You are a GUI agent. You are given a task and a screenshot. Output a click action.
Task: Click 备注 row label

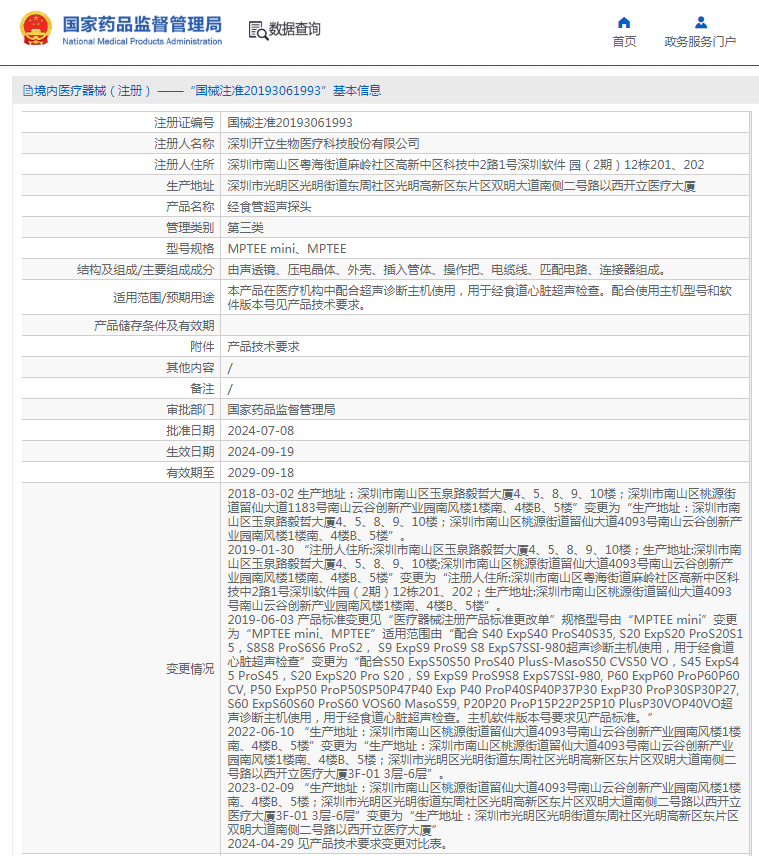pyautogui.click(x=202, y=389)
